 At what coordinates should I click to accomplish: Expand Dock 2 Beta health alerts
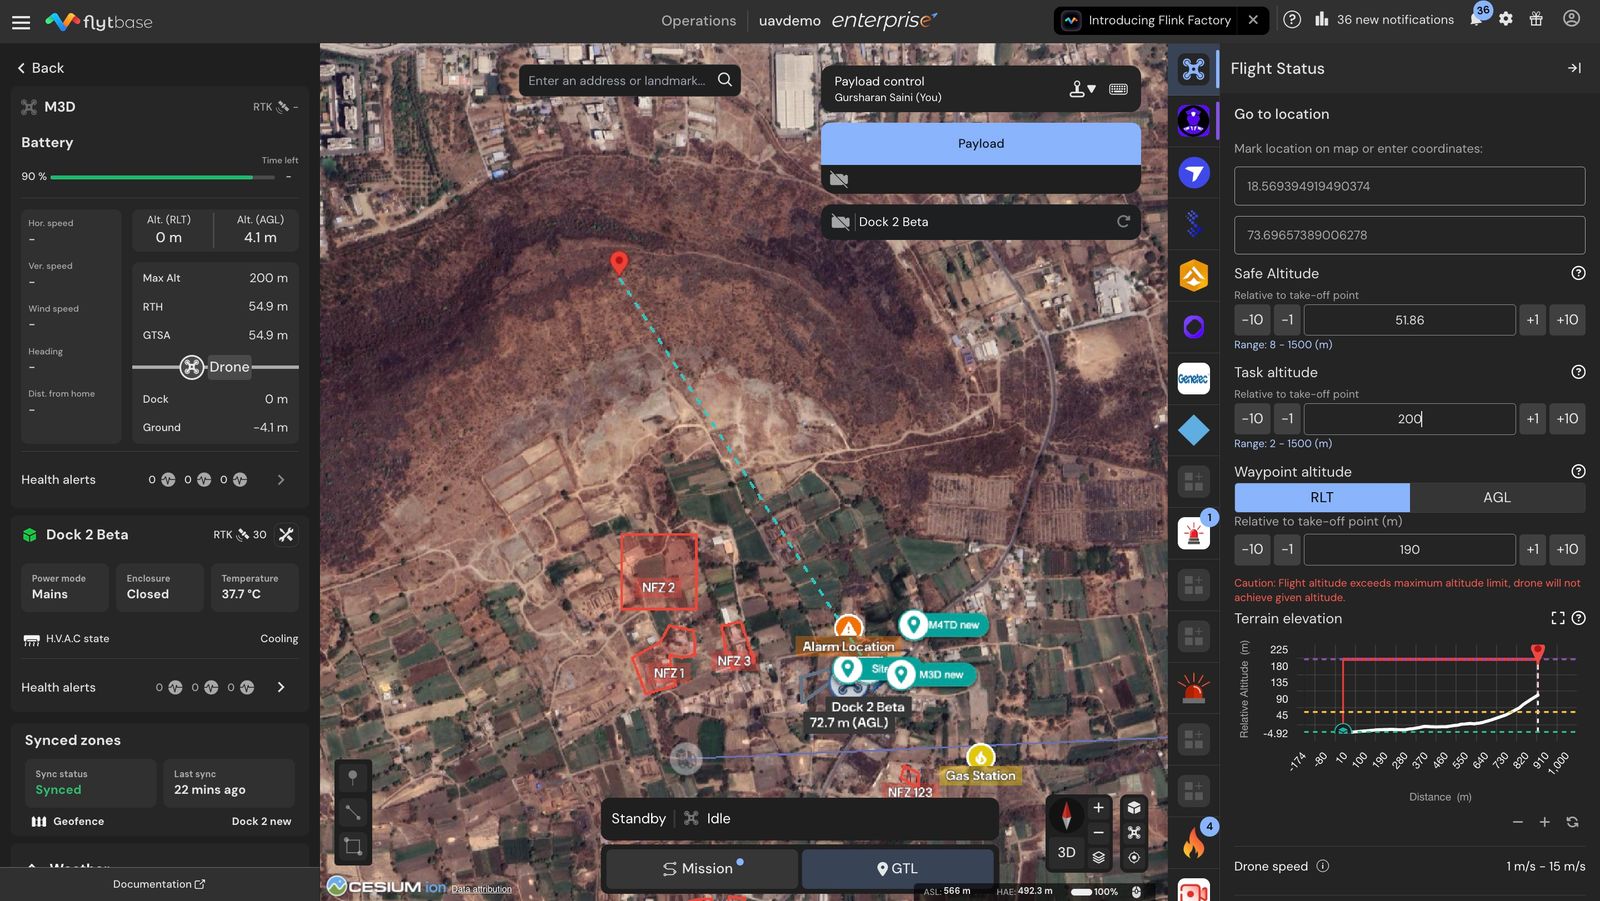click(281, 687)
